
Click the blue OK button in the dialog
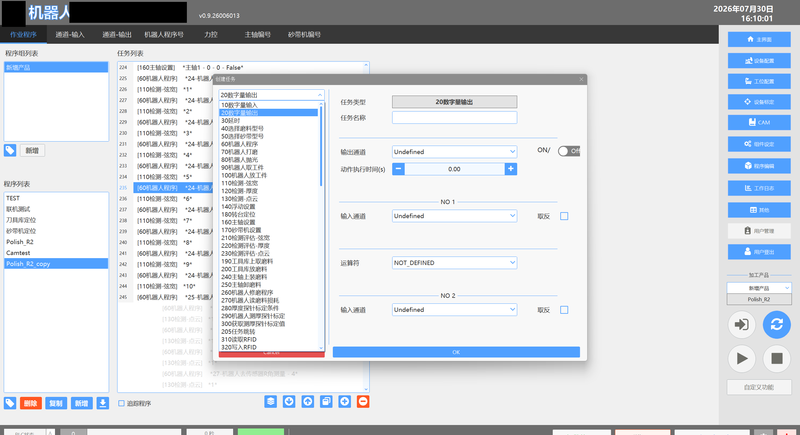[456, 352]
